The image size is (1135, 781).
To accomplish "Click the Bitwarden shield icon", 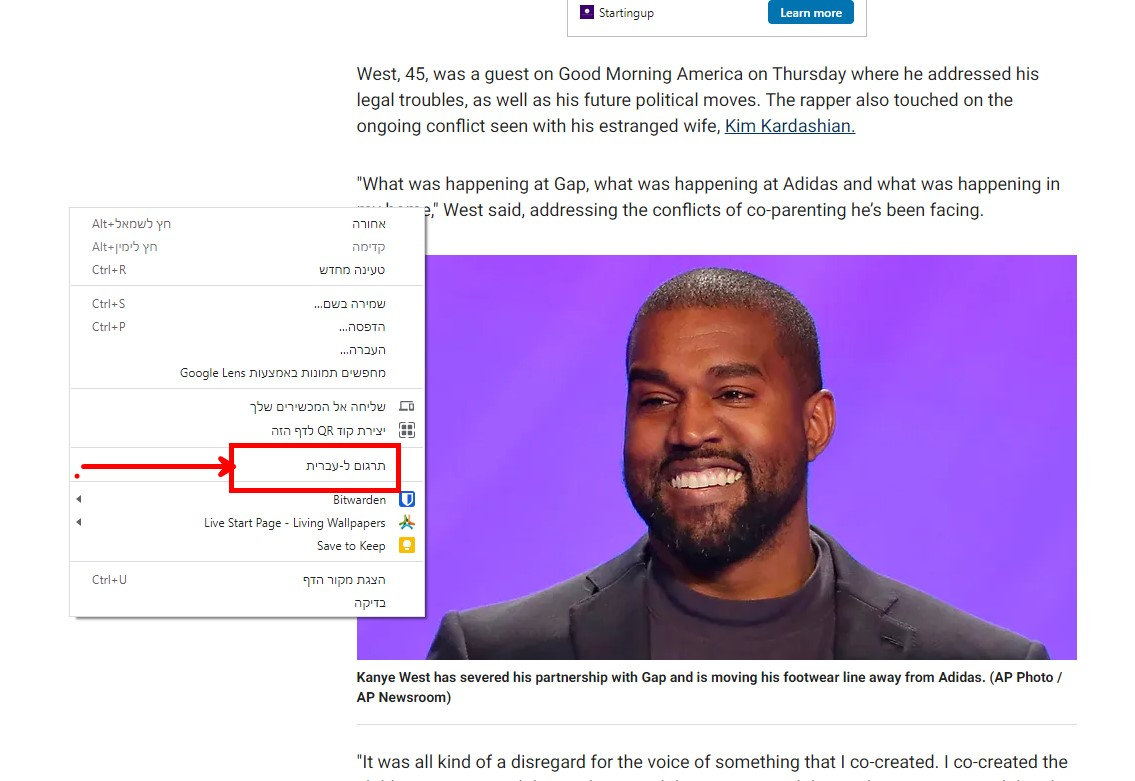I will [x=407, y=499].
